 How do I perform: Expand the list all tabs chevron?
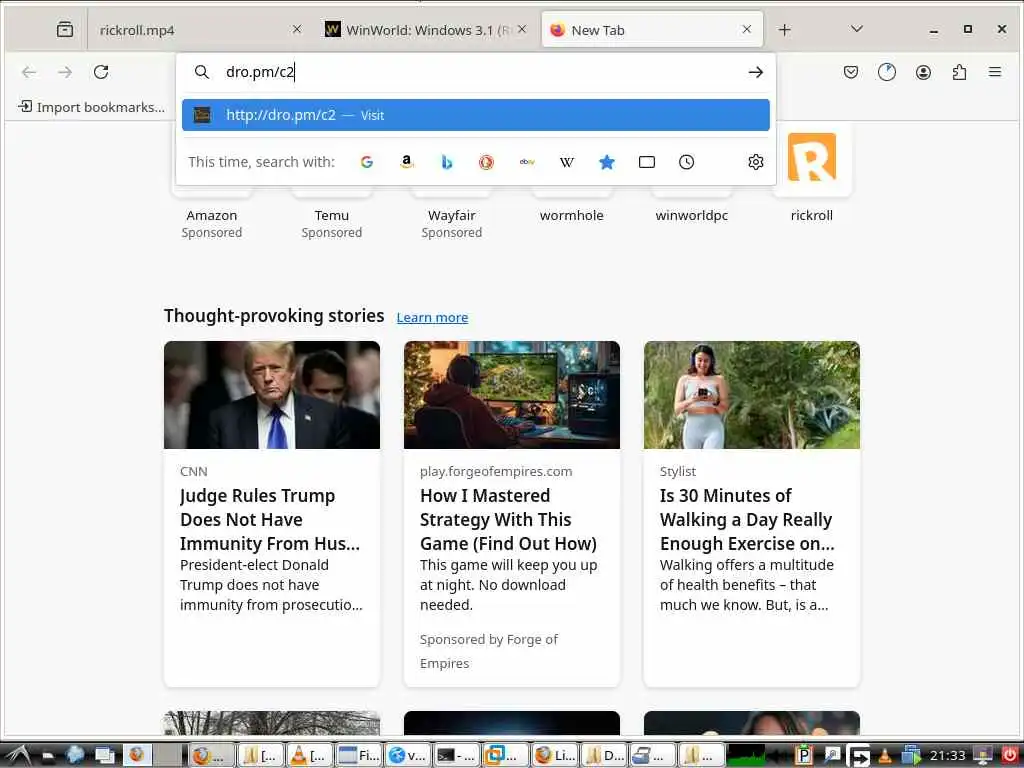point(857,29)
